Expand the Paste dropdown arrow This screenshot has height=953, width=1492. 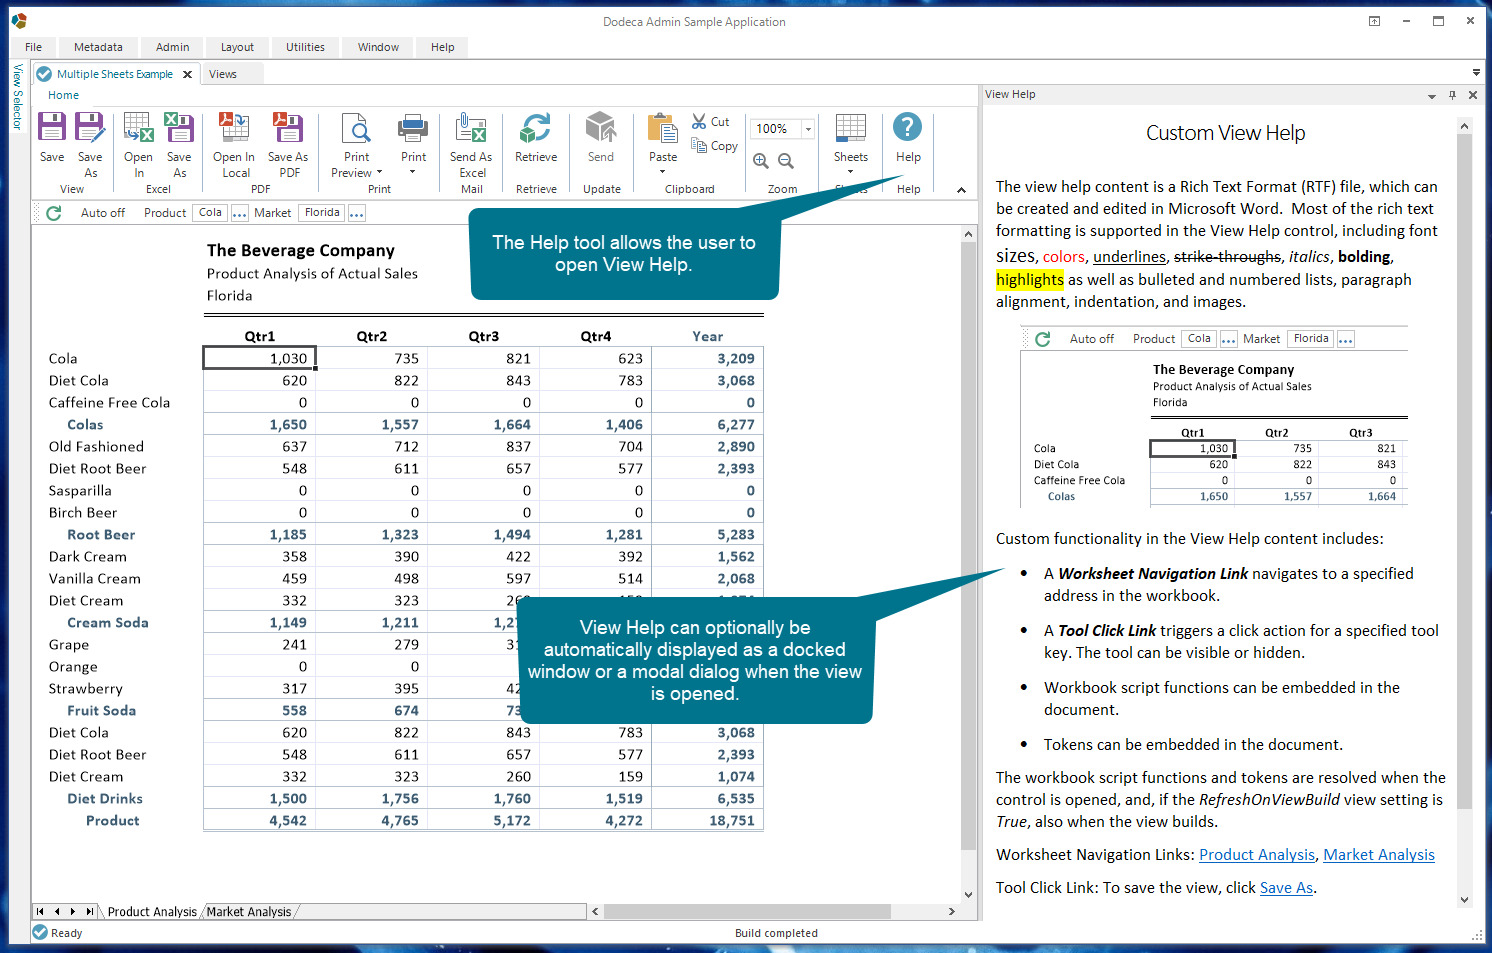[663, 173]
